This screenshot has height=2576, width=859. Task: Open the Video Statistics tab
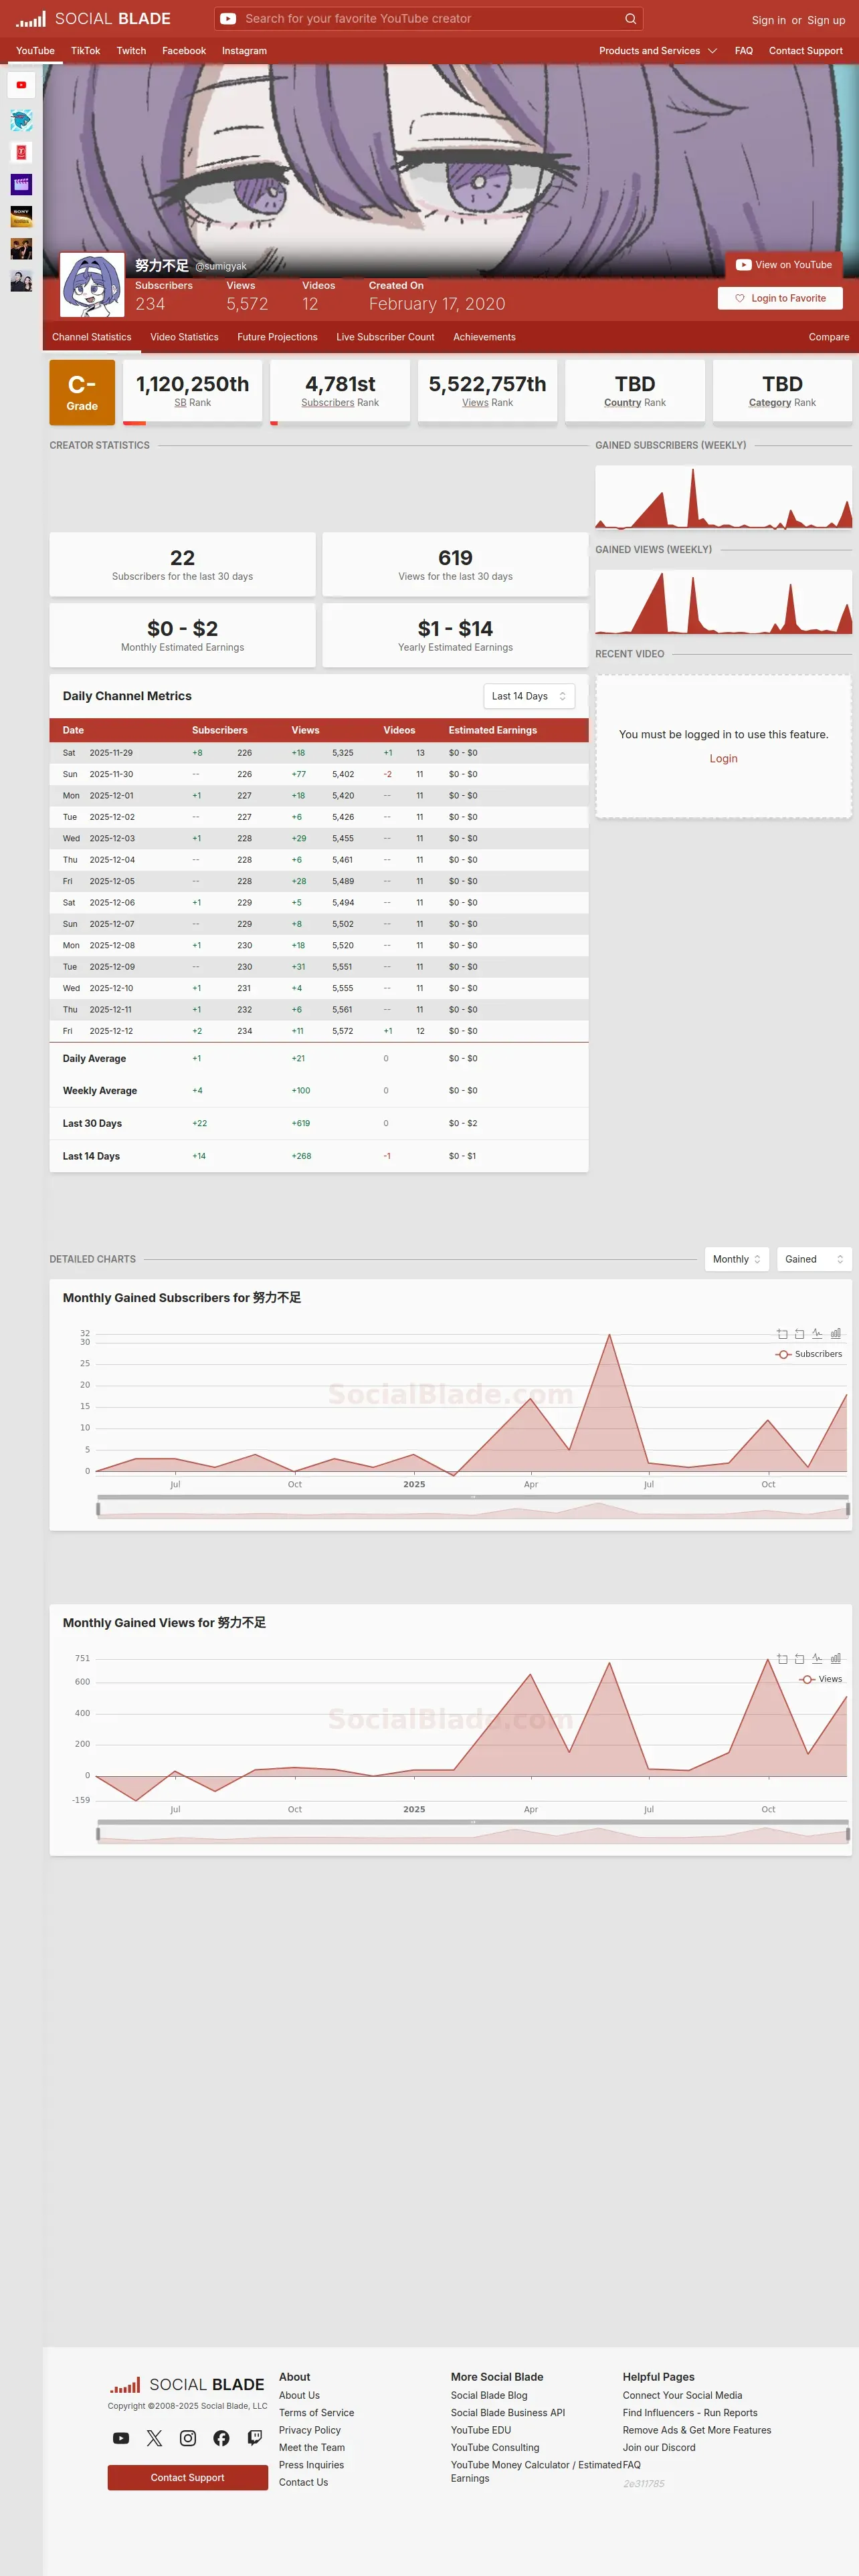[184, 337]
